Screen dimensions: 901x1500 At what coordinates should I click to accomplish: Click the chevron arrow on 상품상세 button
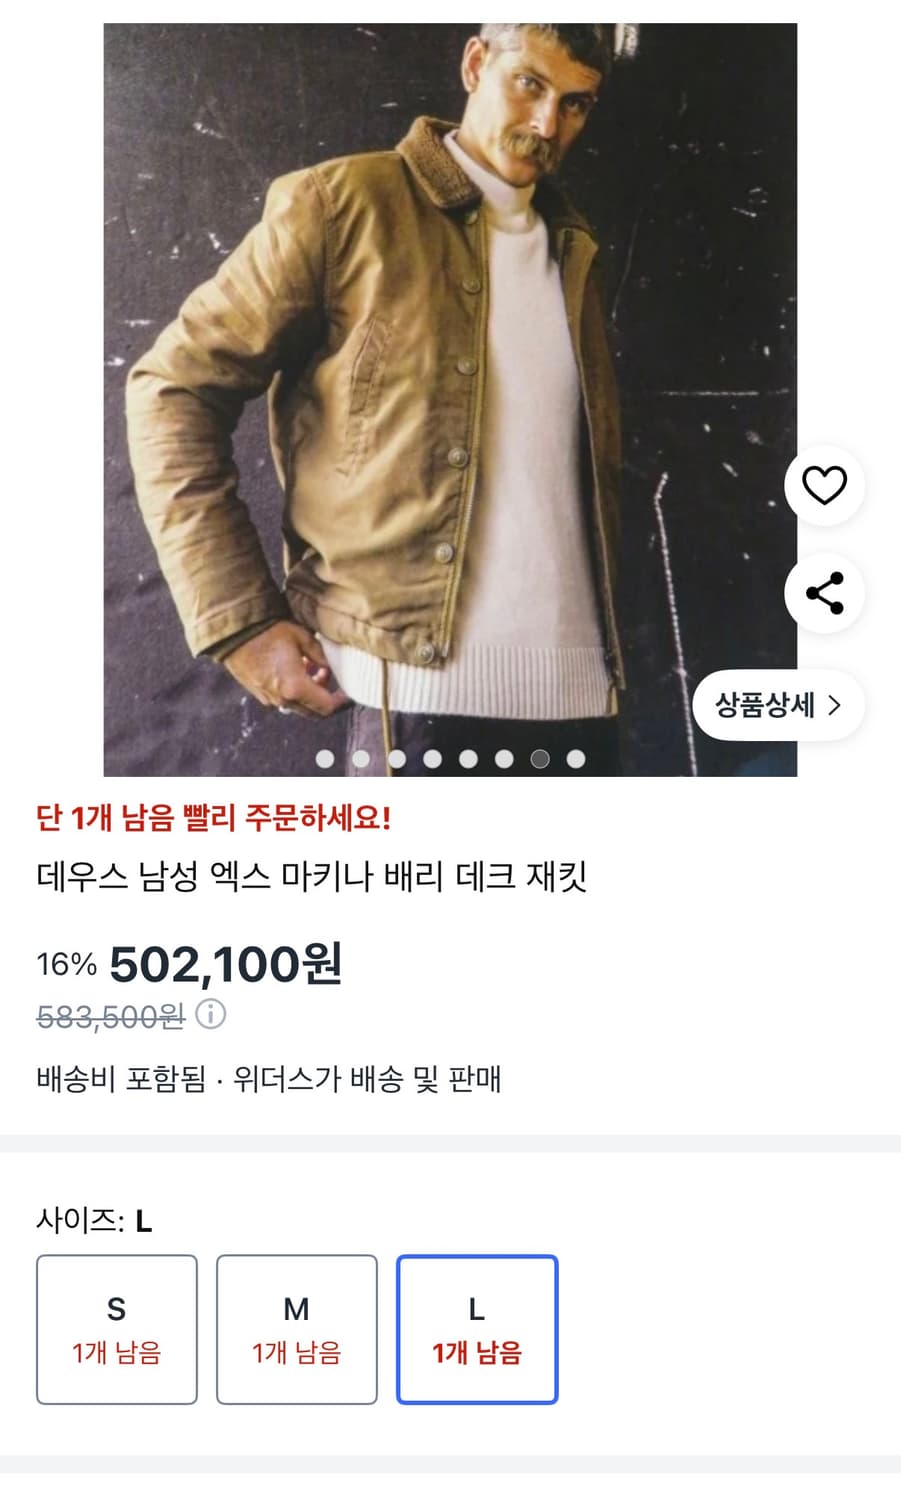(835, 705)
